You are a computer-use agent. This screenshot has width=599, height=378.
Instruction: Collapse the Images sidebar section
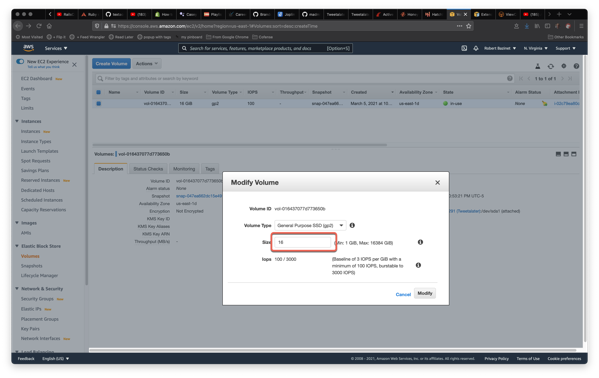pos(17,223)
